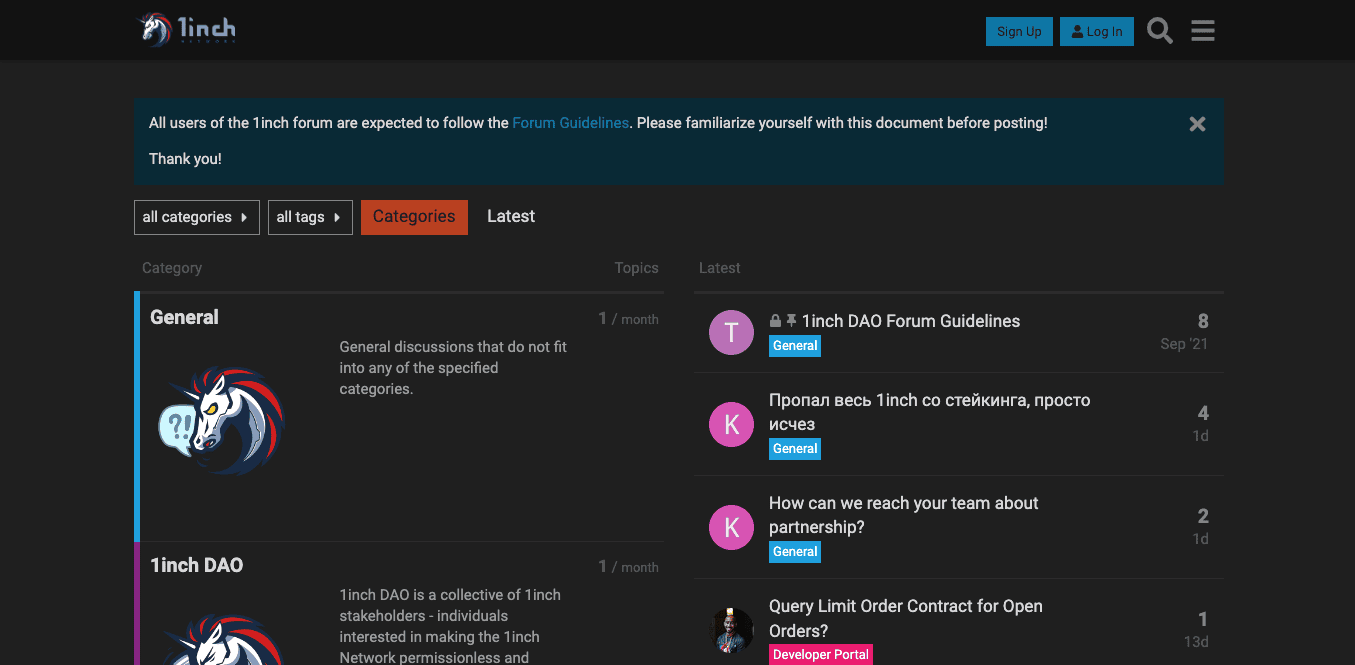Click the user photo avatar on Query Limit Order topic
This screenshot has height=665, width=1355.
pos(731,630)
